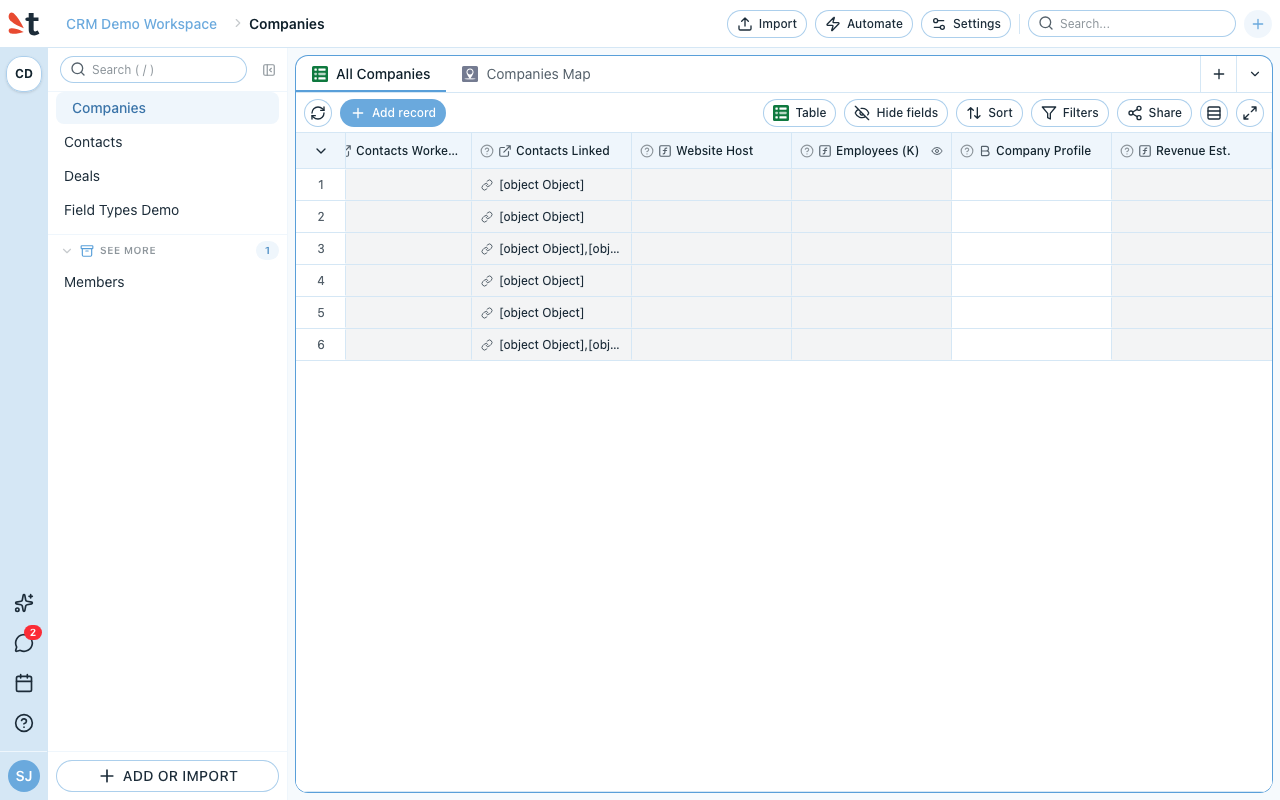Open the views dropdown chevron
Screen dimensions: 1280x800
pos(1255,74)
